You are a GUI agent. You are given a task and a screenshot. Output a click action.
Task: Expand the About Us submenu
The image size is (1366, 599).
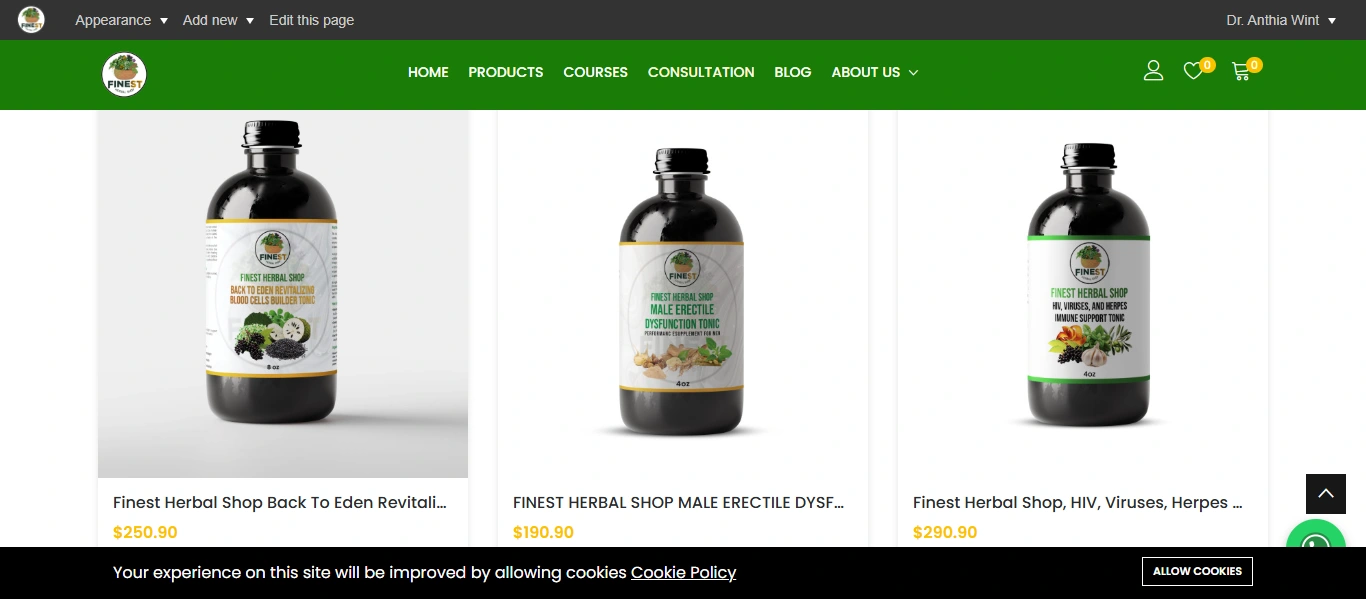(875, 72)
